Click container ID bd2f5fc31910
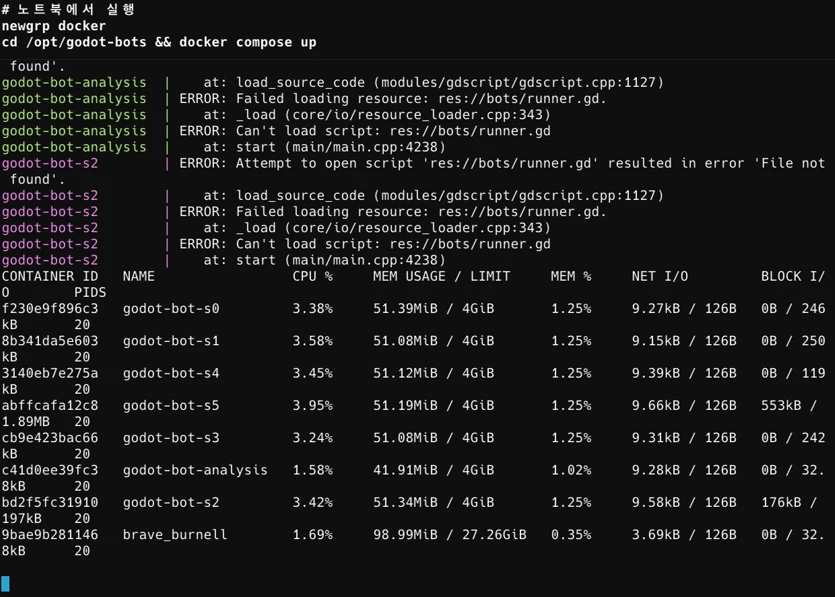Screen dimensions: 835x597 coord(50,502)
